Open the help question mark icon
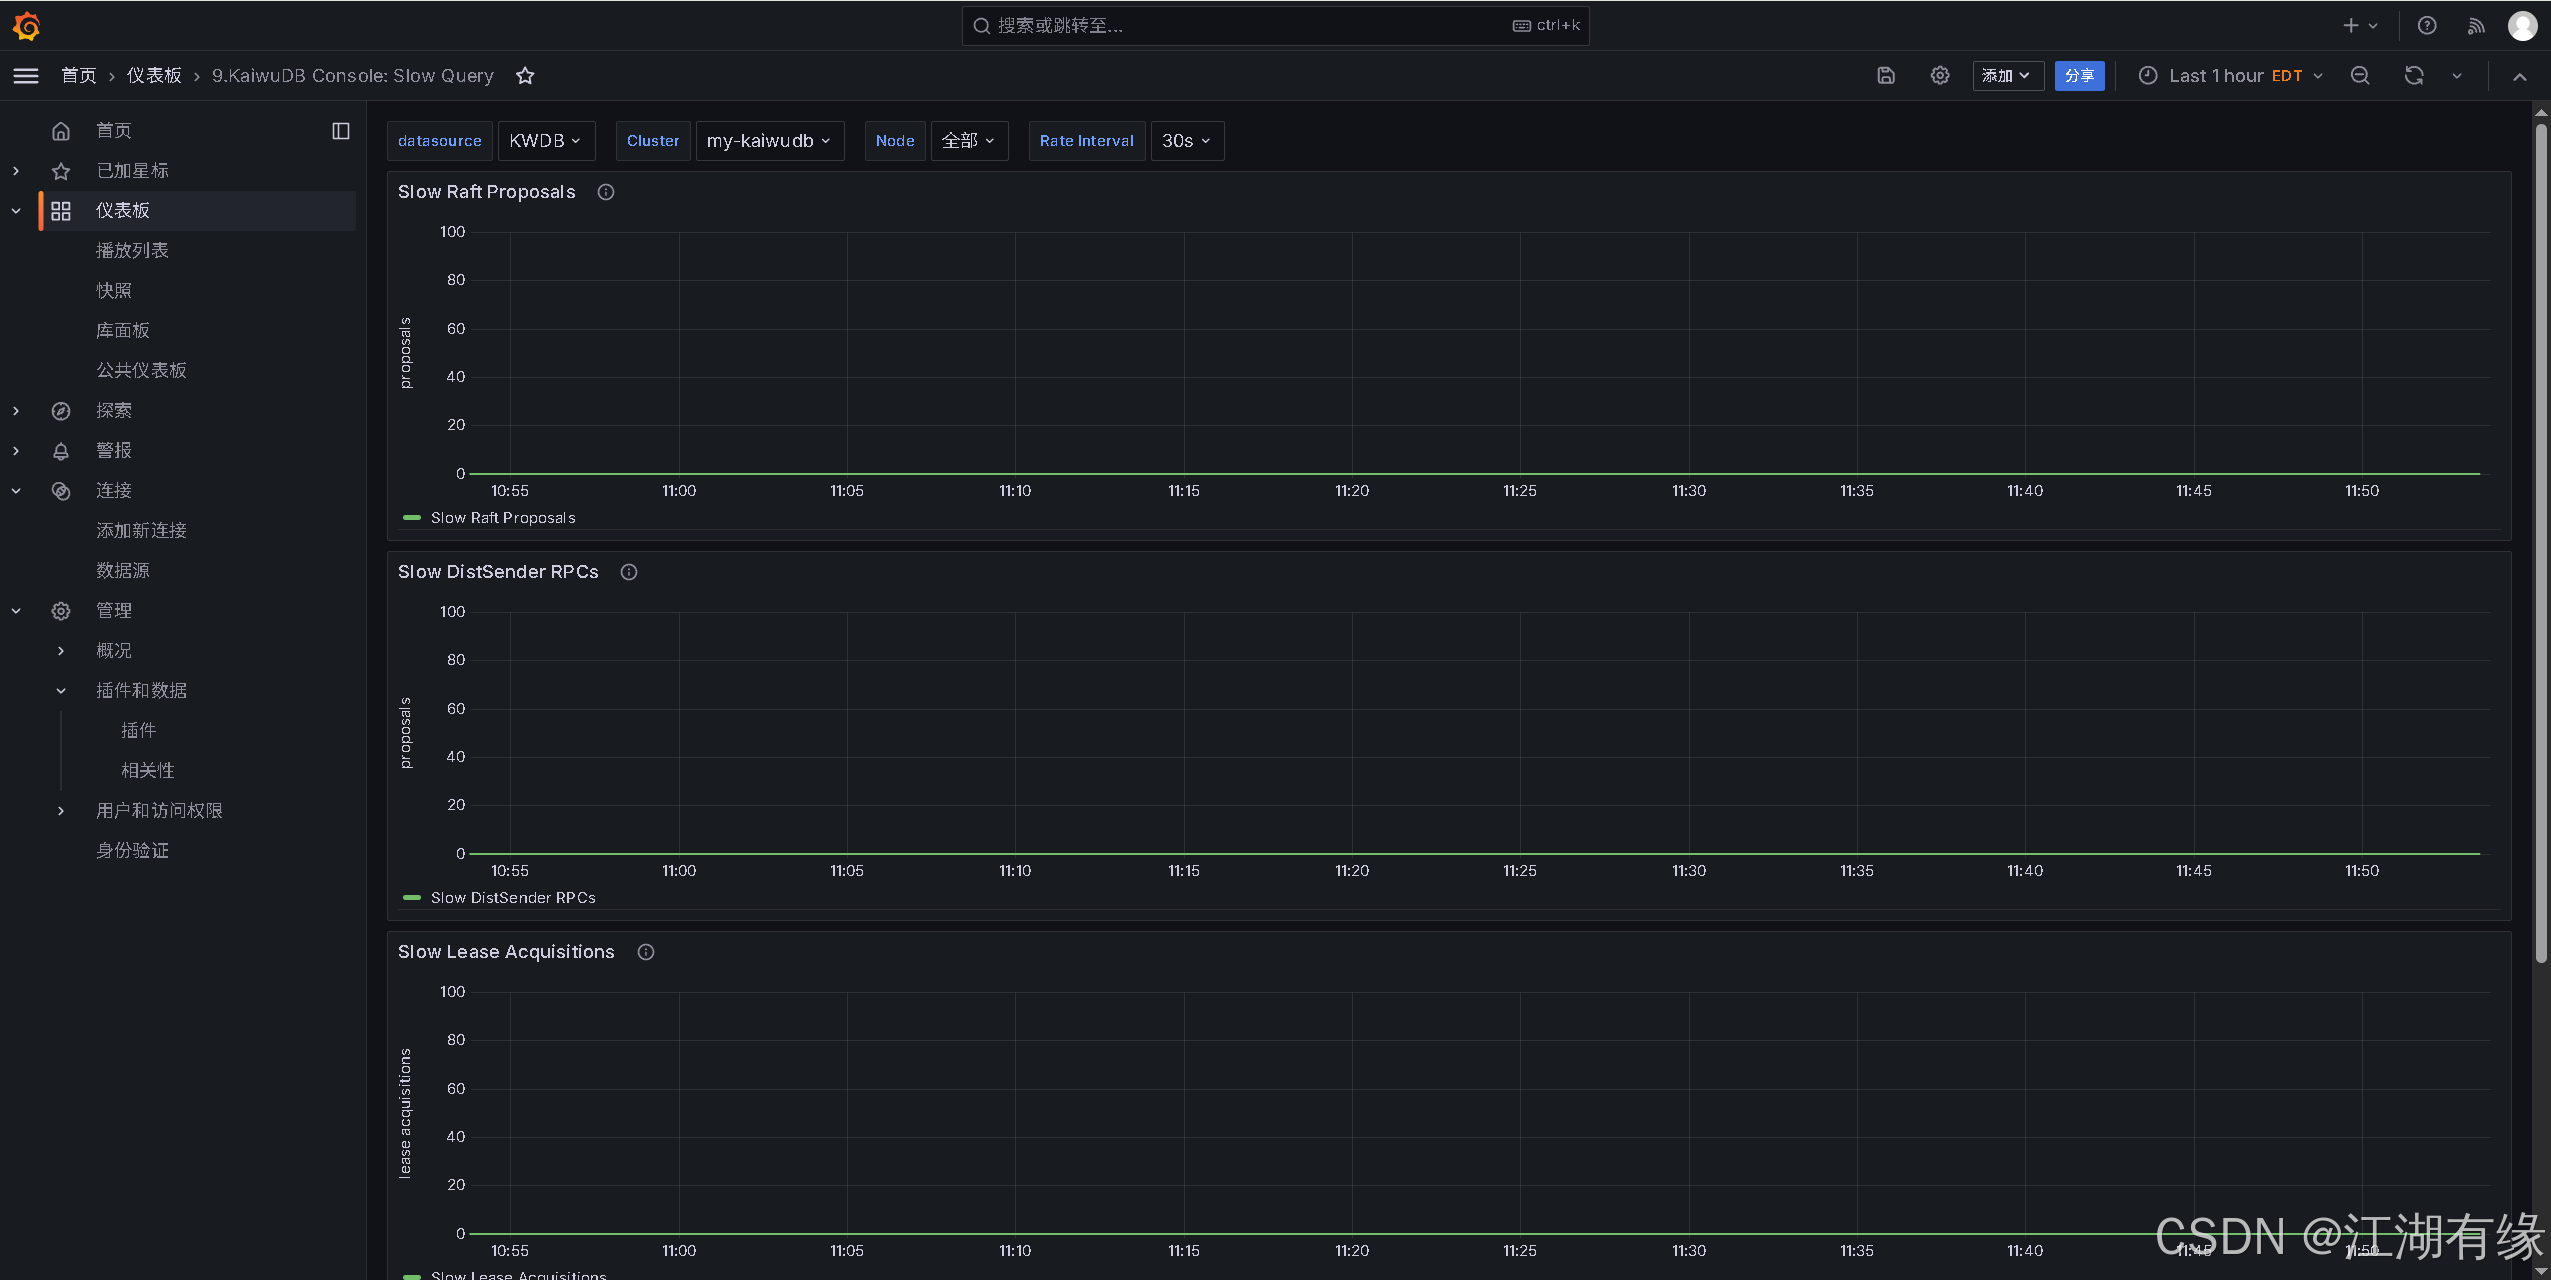The width and height of the screenshot is (2551, 1280). click(x=2427, y=26)
